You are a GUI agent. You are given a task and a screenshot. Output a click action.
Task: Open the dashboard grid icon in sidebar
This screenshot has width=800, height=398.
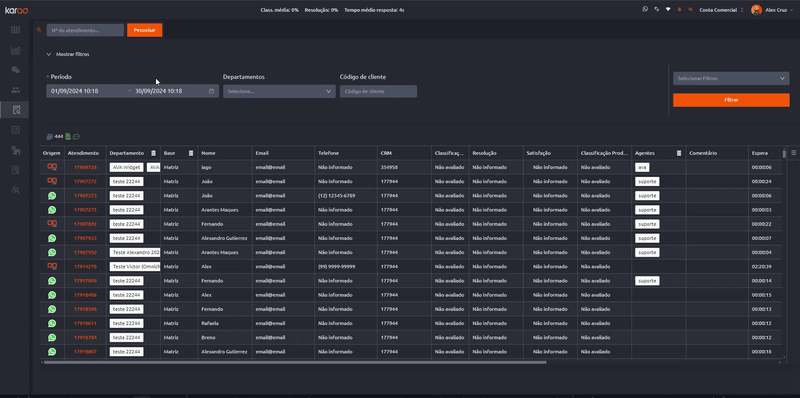point(15,30)
